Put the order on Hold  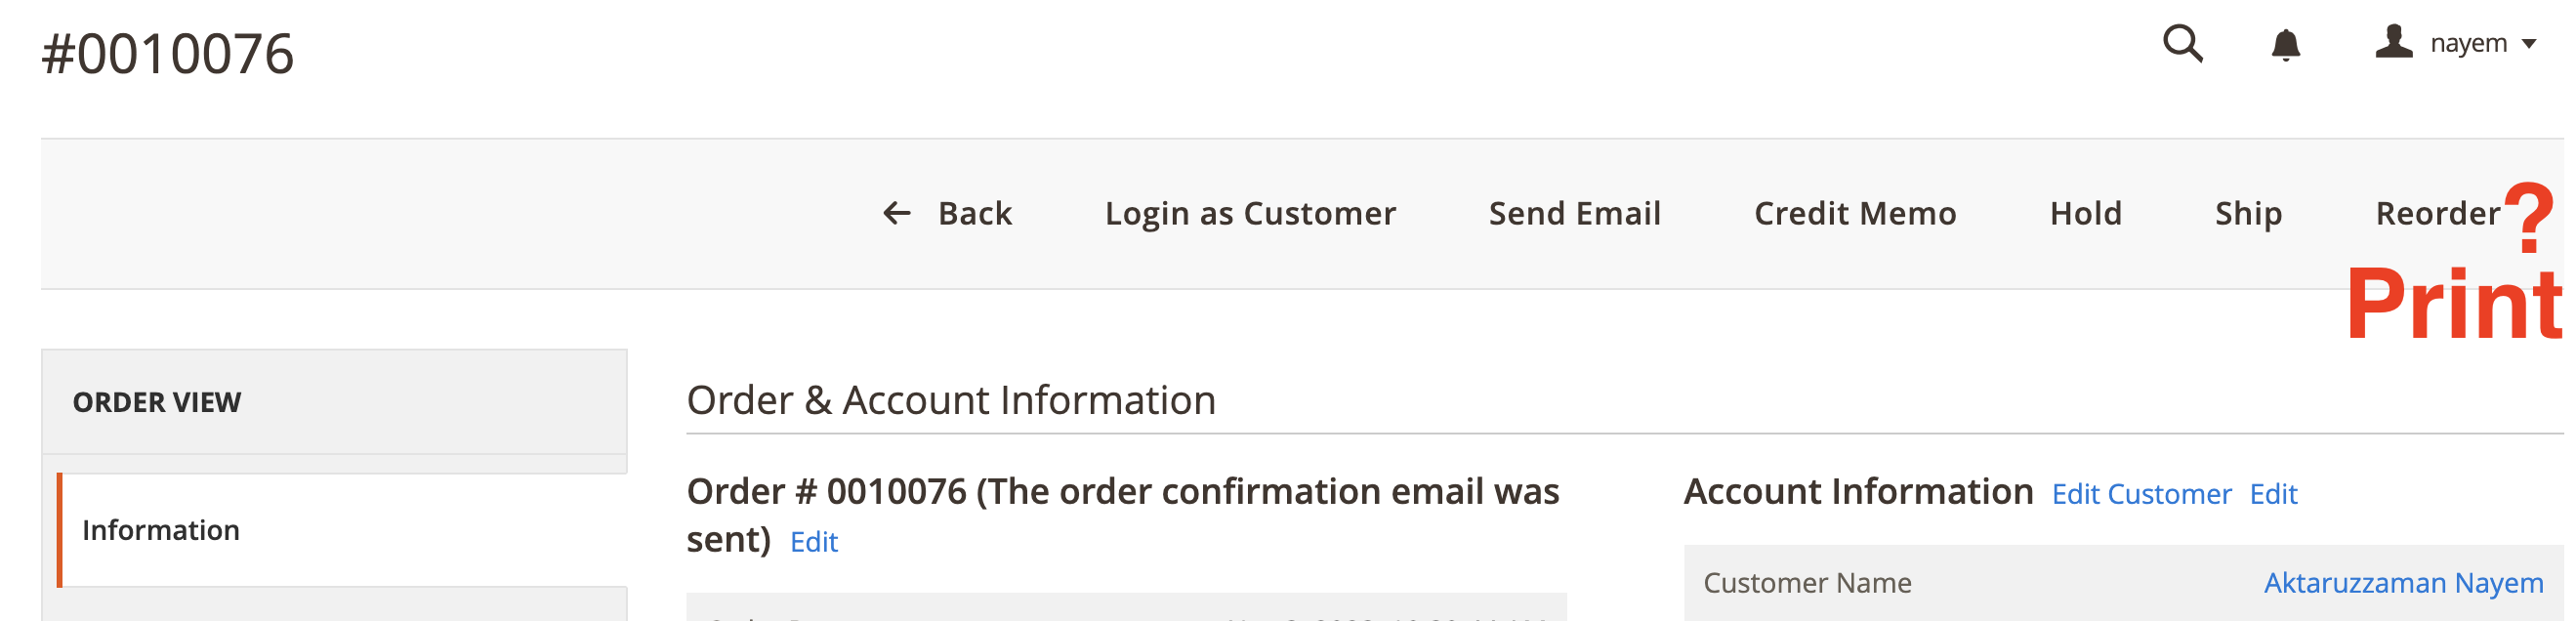pyautogui.click(x=2085, y=213)
